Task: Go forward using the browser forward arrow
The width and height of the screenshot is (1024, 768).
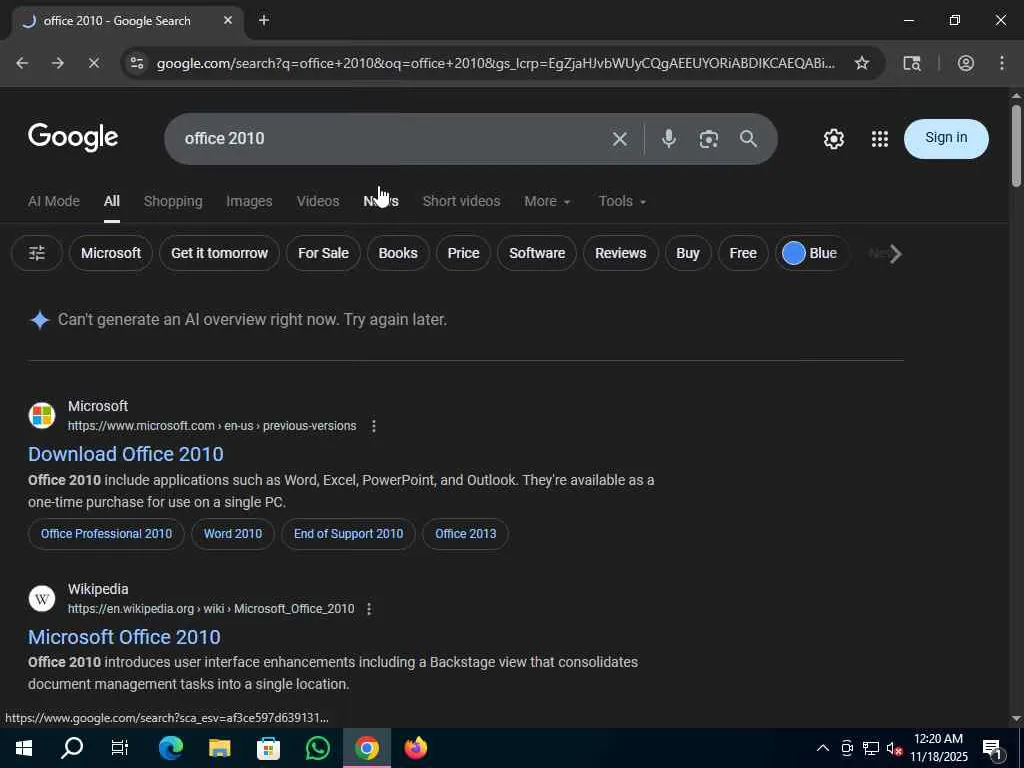Action: (x=57, y=63)
